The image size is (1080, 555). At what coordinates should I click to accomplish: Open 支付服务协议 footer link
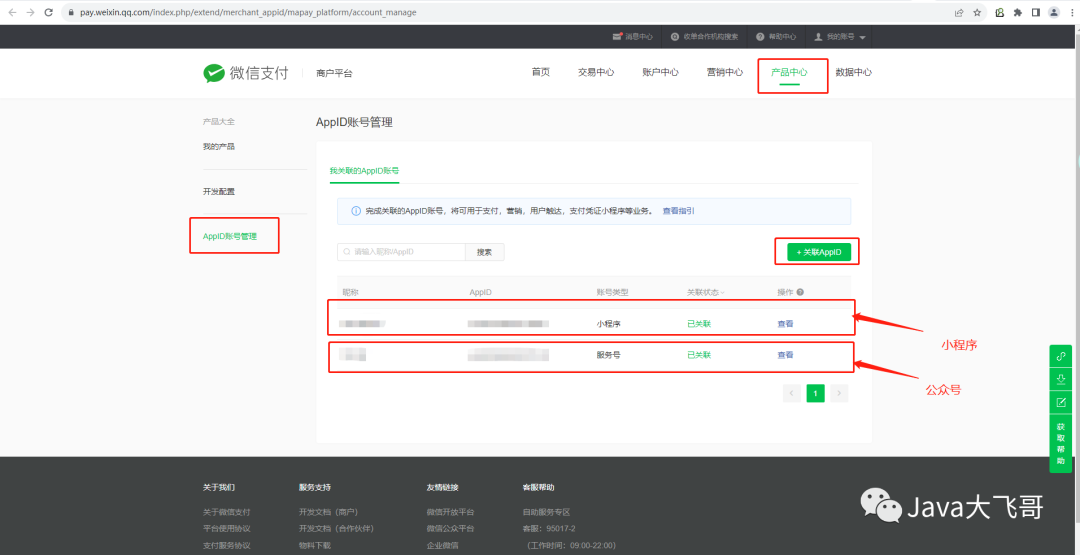click(x=227, y=545)
